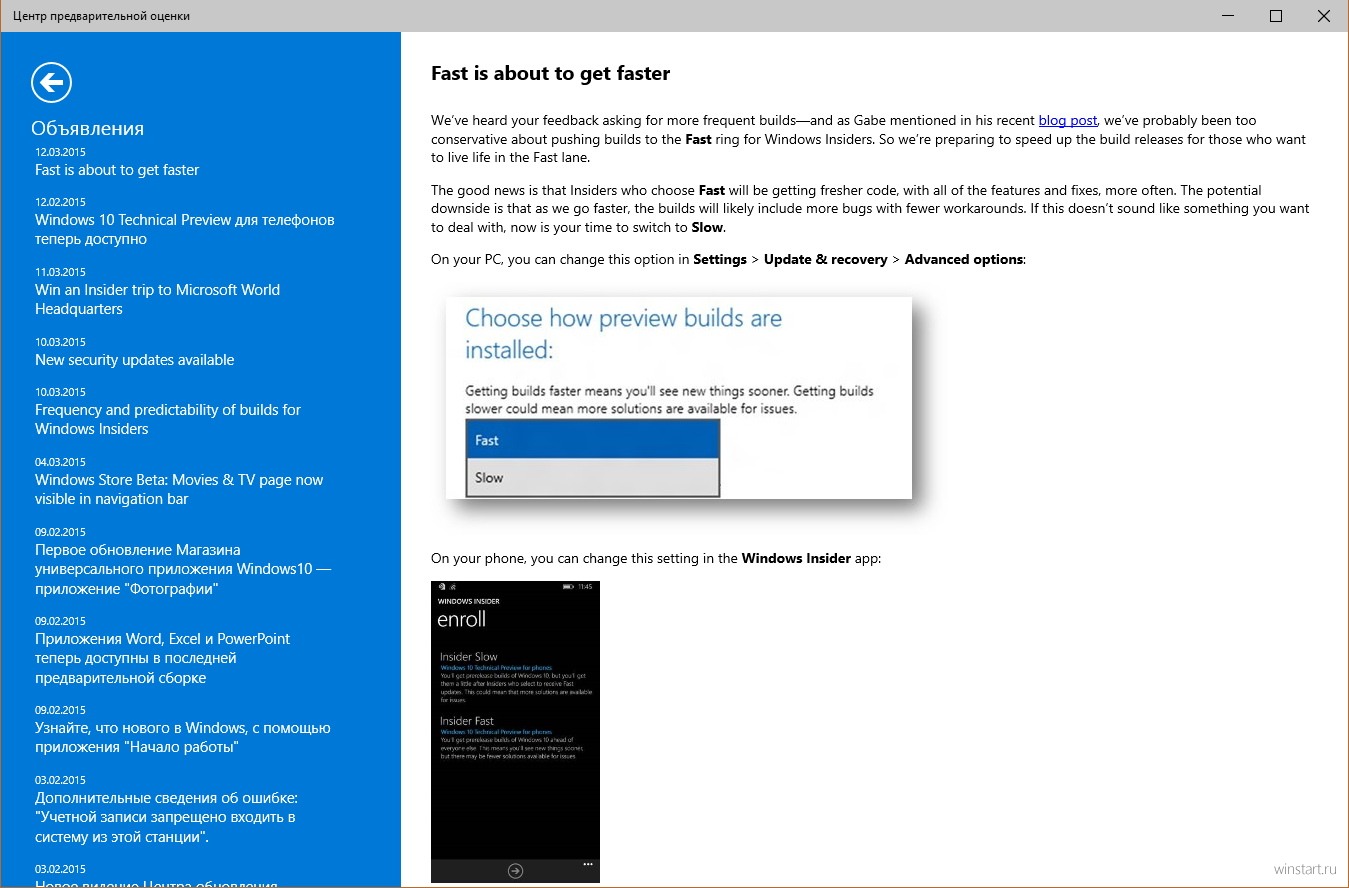Open 'Windows Store Beta: Movies & TV page' announcement
The image size is (1349, 888).
pos(179,489)
